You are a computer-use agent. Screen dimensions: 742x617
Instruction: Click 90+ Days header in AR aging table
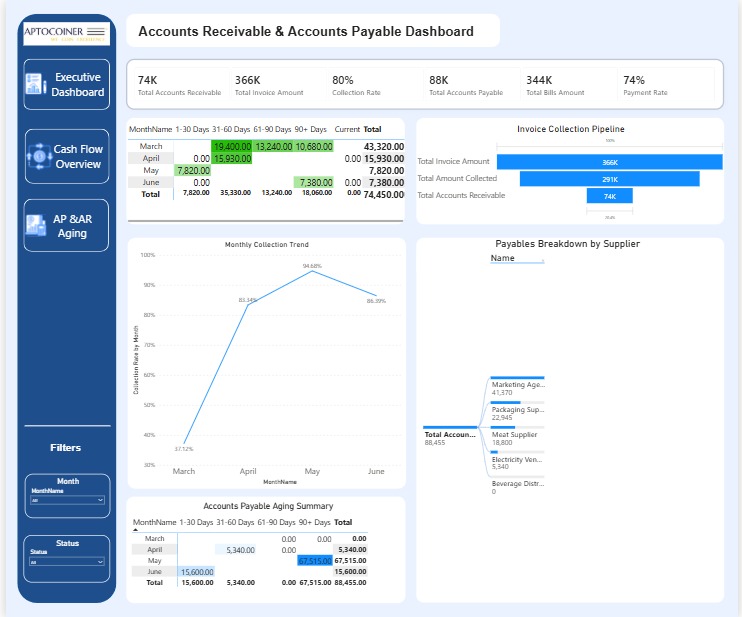click(x=310, y=129)
